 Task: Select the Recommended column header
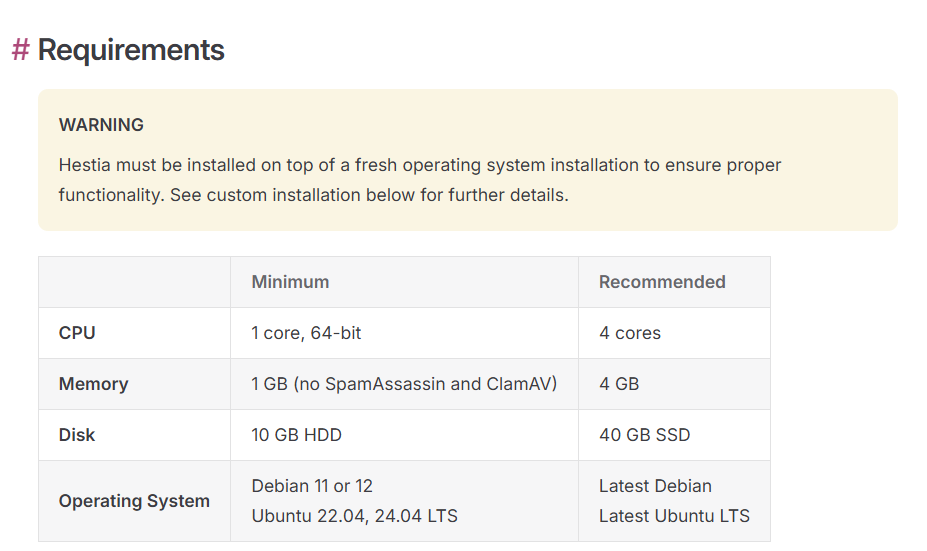click(x=662, y=282)
